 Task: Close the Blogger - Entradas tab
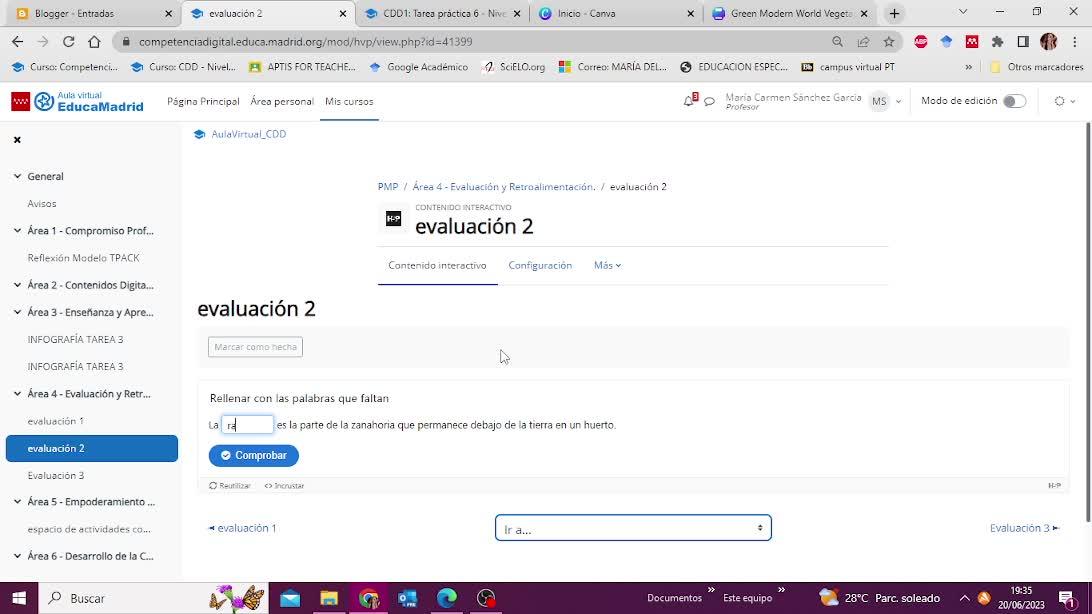tap(169, 13)
